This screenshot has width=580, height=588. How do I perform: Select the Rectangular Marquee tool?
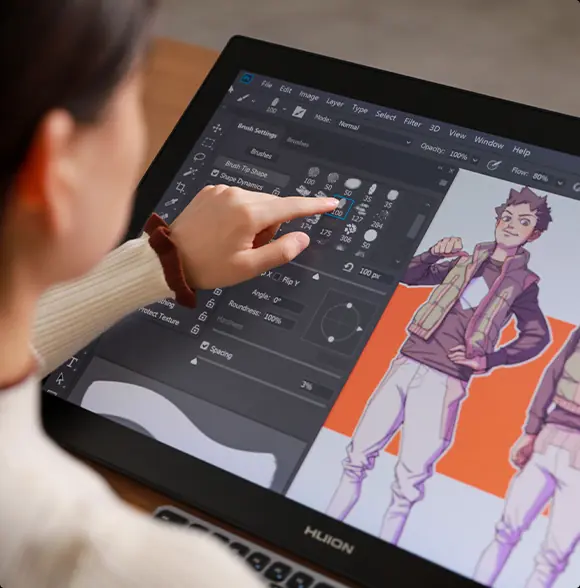click(208, 143)
